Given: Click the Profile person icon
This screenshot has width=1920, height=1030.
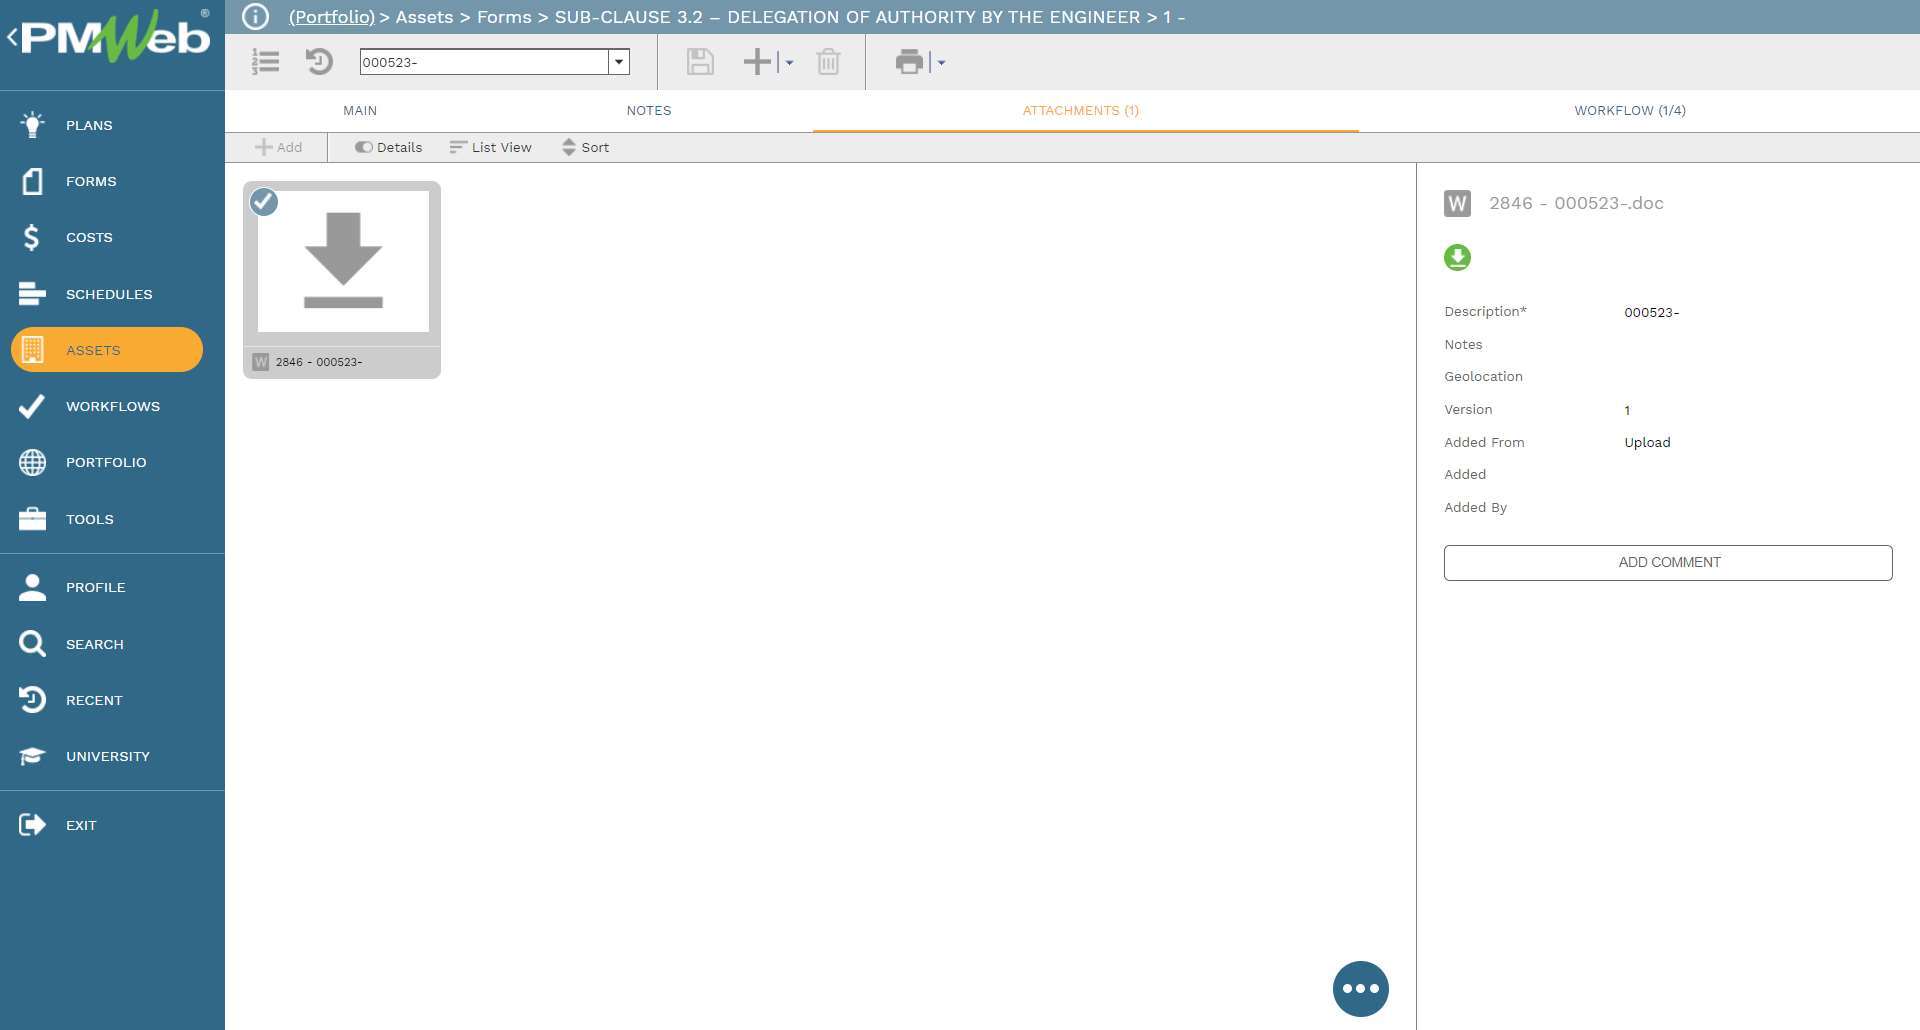Looking at the screenshot, I should [x=32, y=587].
